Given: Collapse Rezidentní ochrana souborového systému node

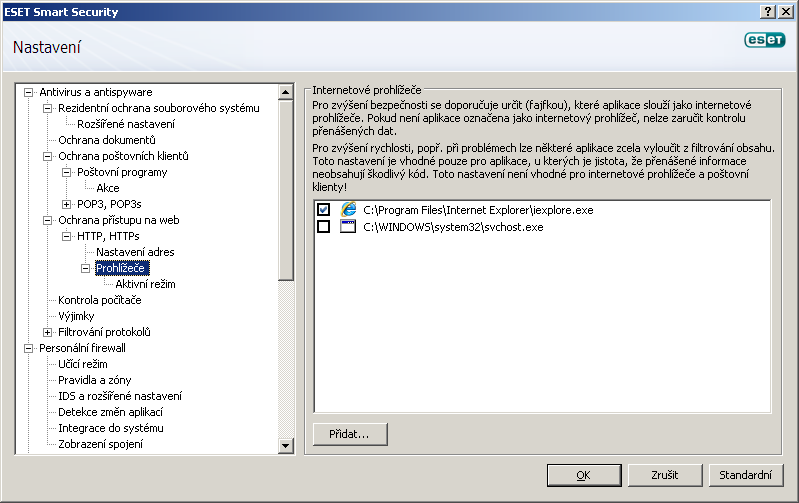Looking at the screenshot, I should click(x=47, y=108).
